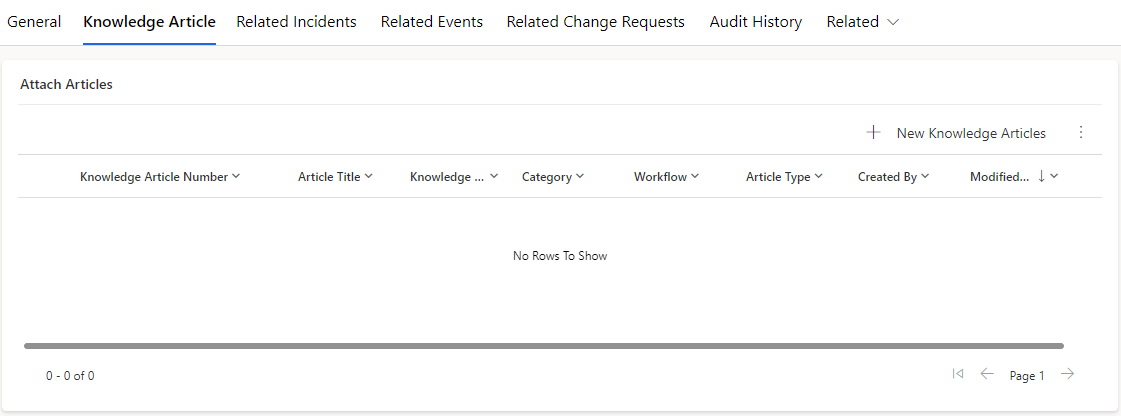Open Article Type column dropdown
This screenshot has height=416, width=1121.
(819, 177)
